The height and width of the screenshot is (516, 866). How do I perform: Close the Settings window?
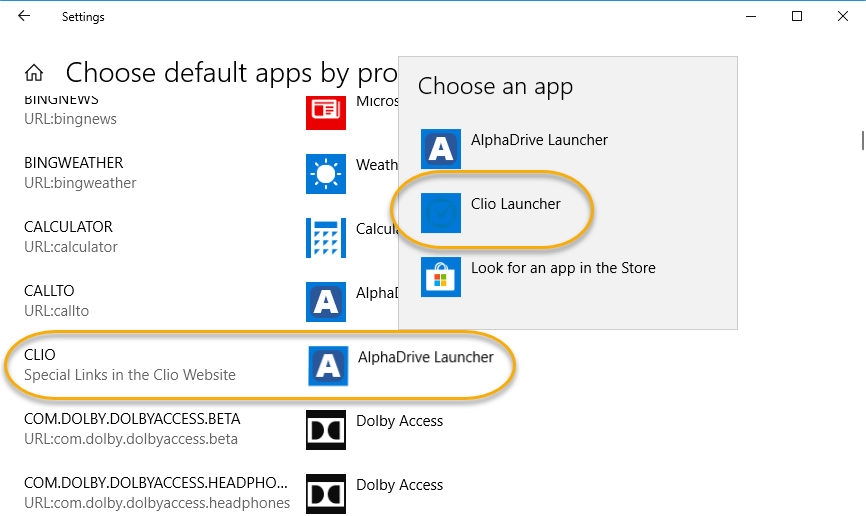click(x=843, y=16)
